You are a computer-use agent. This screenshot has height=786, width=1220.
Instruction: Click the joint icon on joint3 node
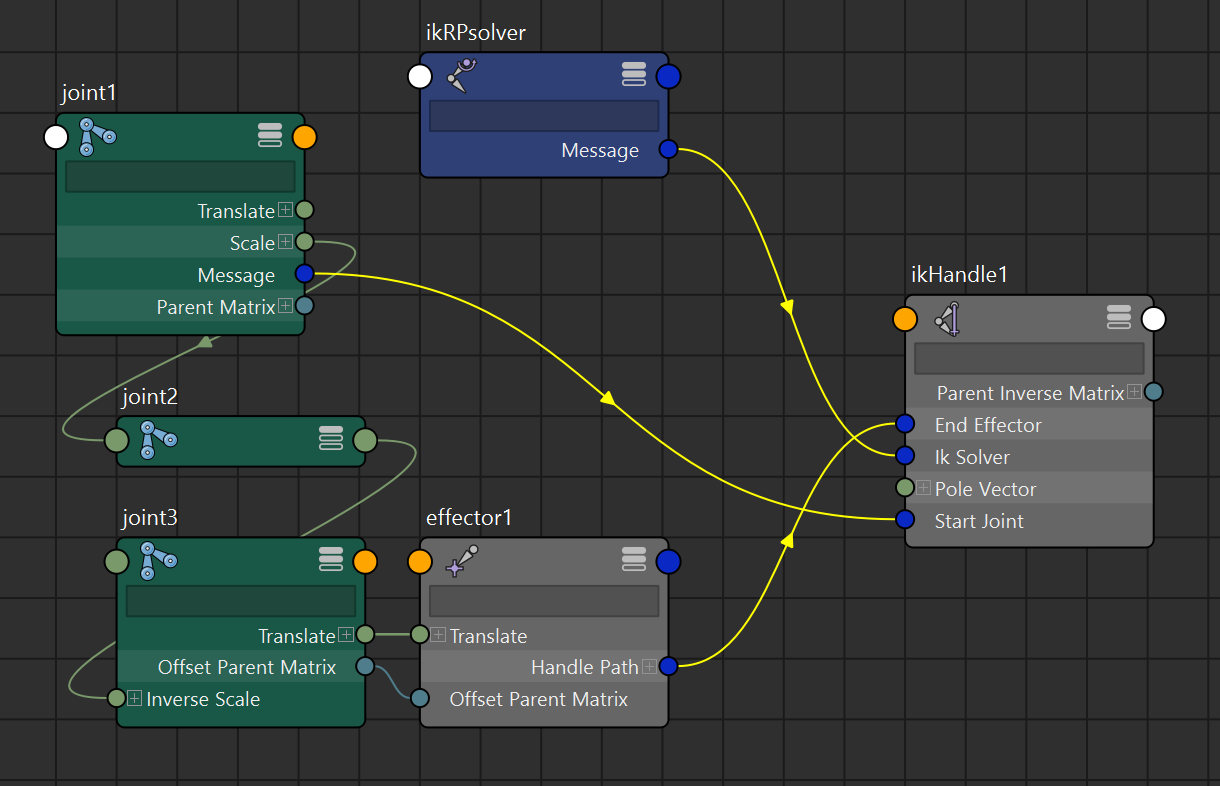157,560
